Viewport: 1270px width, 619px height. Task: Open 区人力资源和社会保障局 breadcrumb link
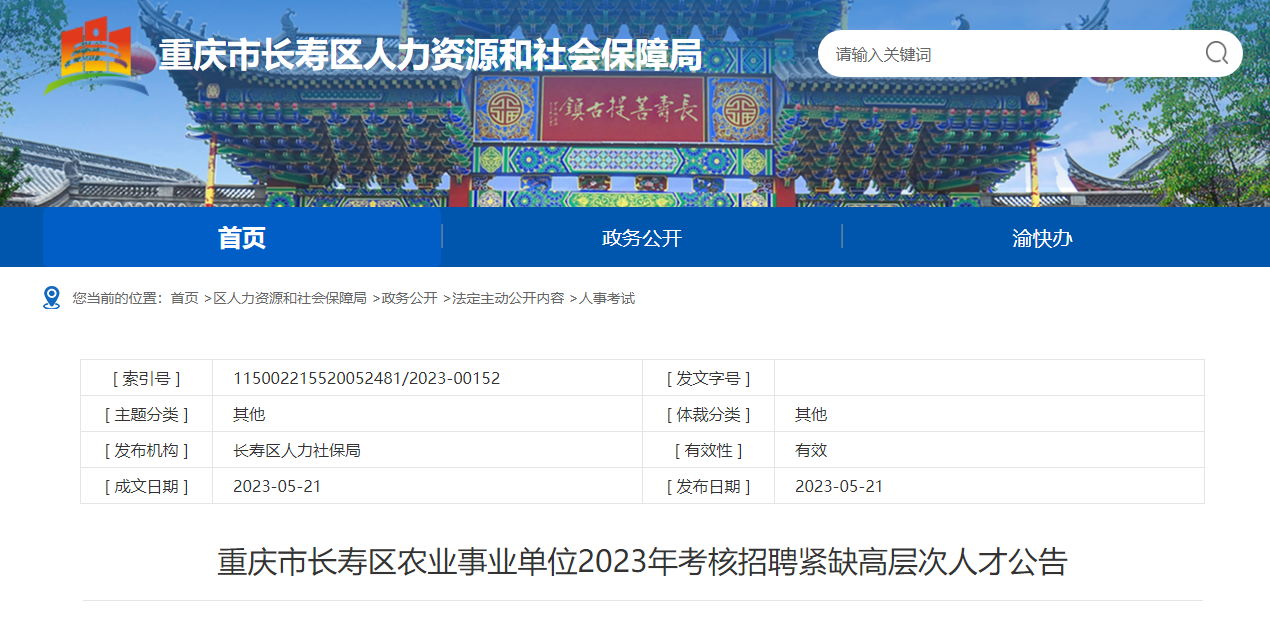tap(290, 298)
